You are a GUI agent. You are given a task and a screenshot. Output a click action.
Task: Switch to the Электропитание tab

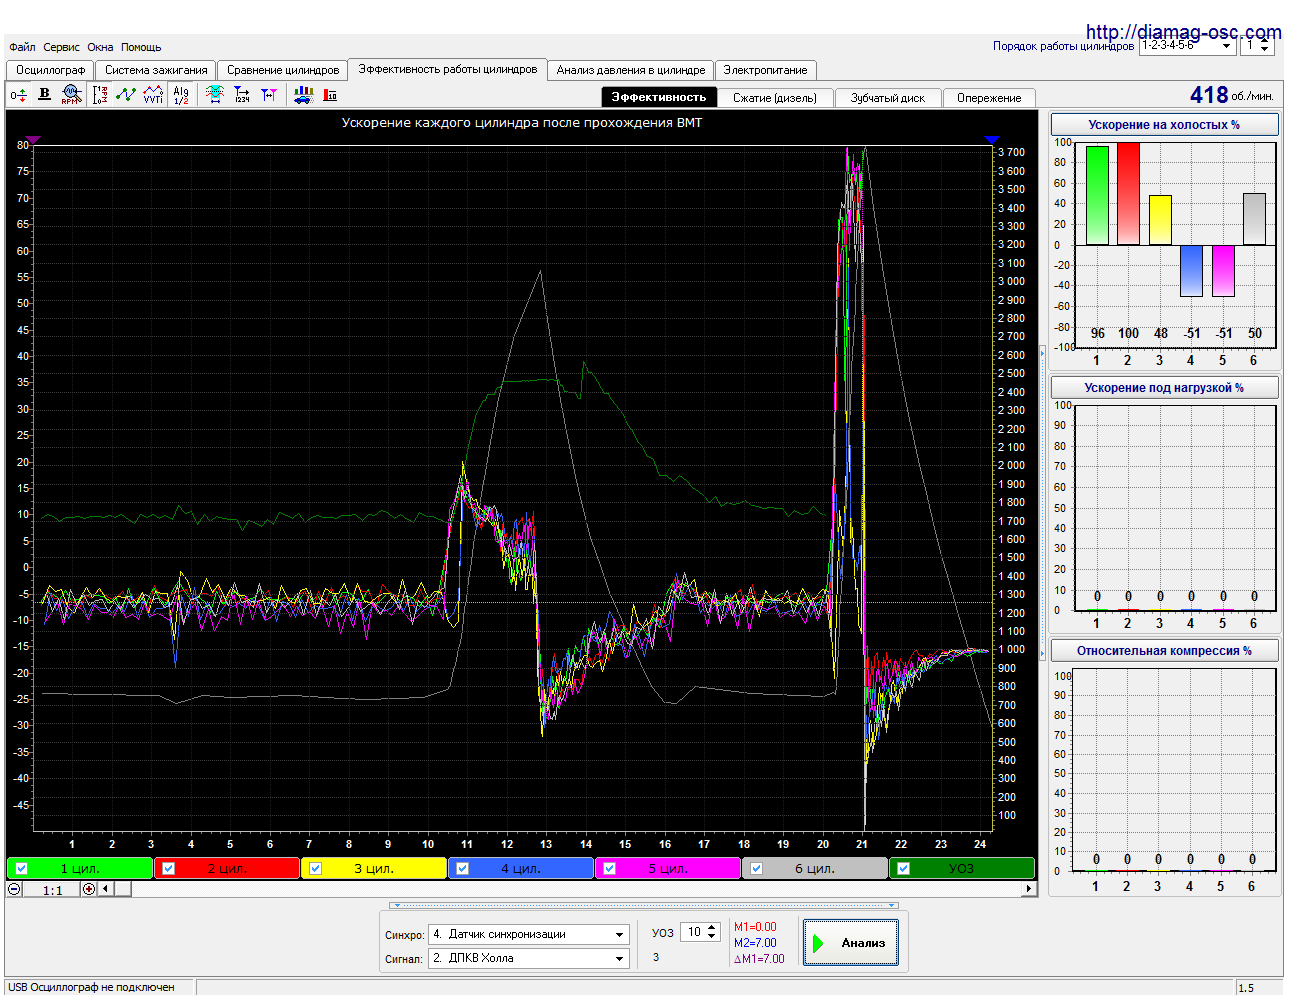coord(765,70)
